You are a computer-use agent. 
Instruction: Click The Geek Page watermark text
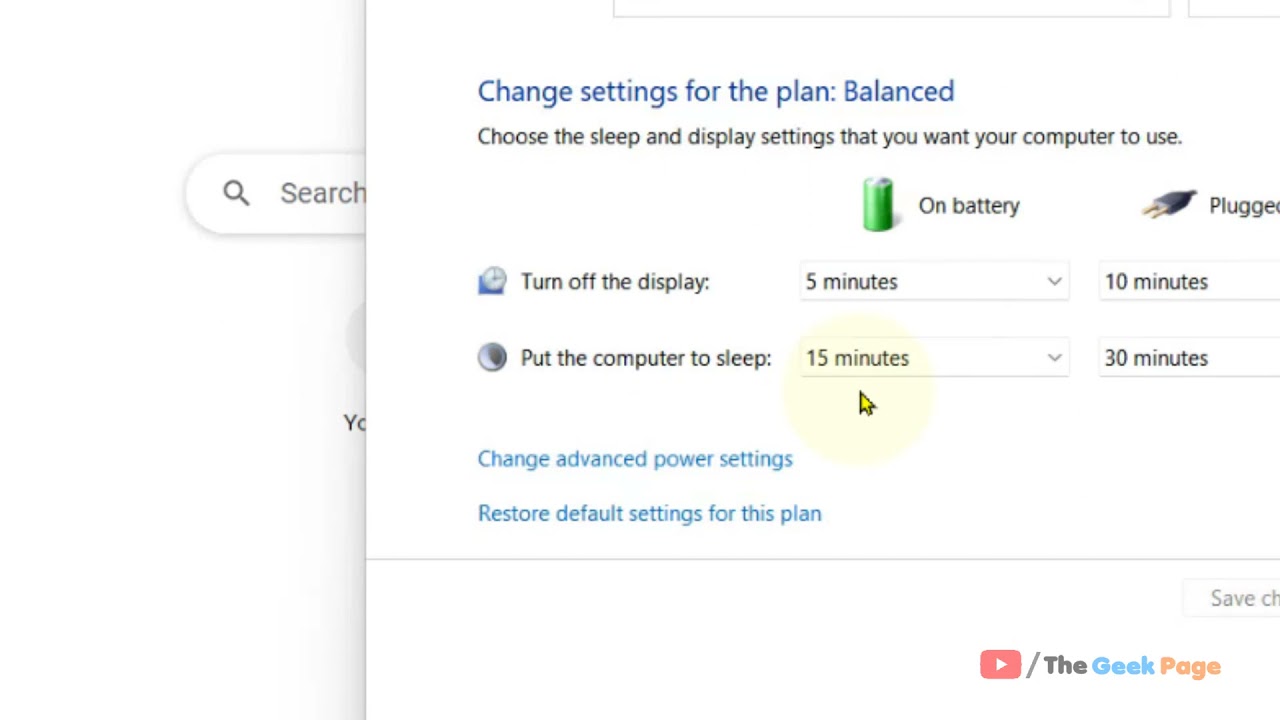[1132, 666]
